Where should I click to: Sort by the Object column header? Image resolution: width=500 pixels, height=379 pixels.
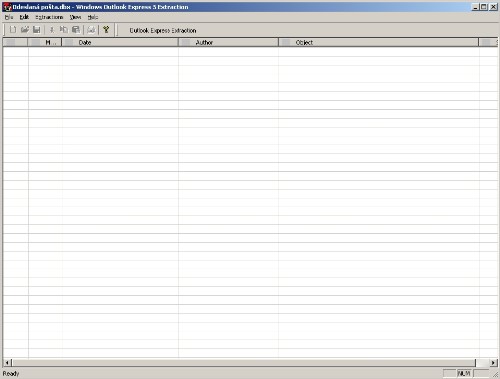pos(378,42)
